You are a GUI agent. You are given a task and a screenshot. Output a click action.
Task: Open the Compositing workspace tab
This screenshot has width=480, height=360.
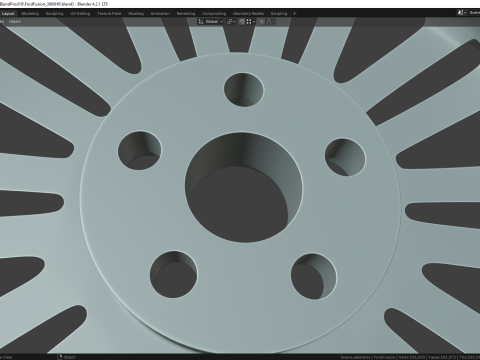(x=214, y=14)
